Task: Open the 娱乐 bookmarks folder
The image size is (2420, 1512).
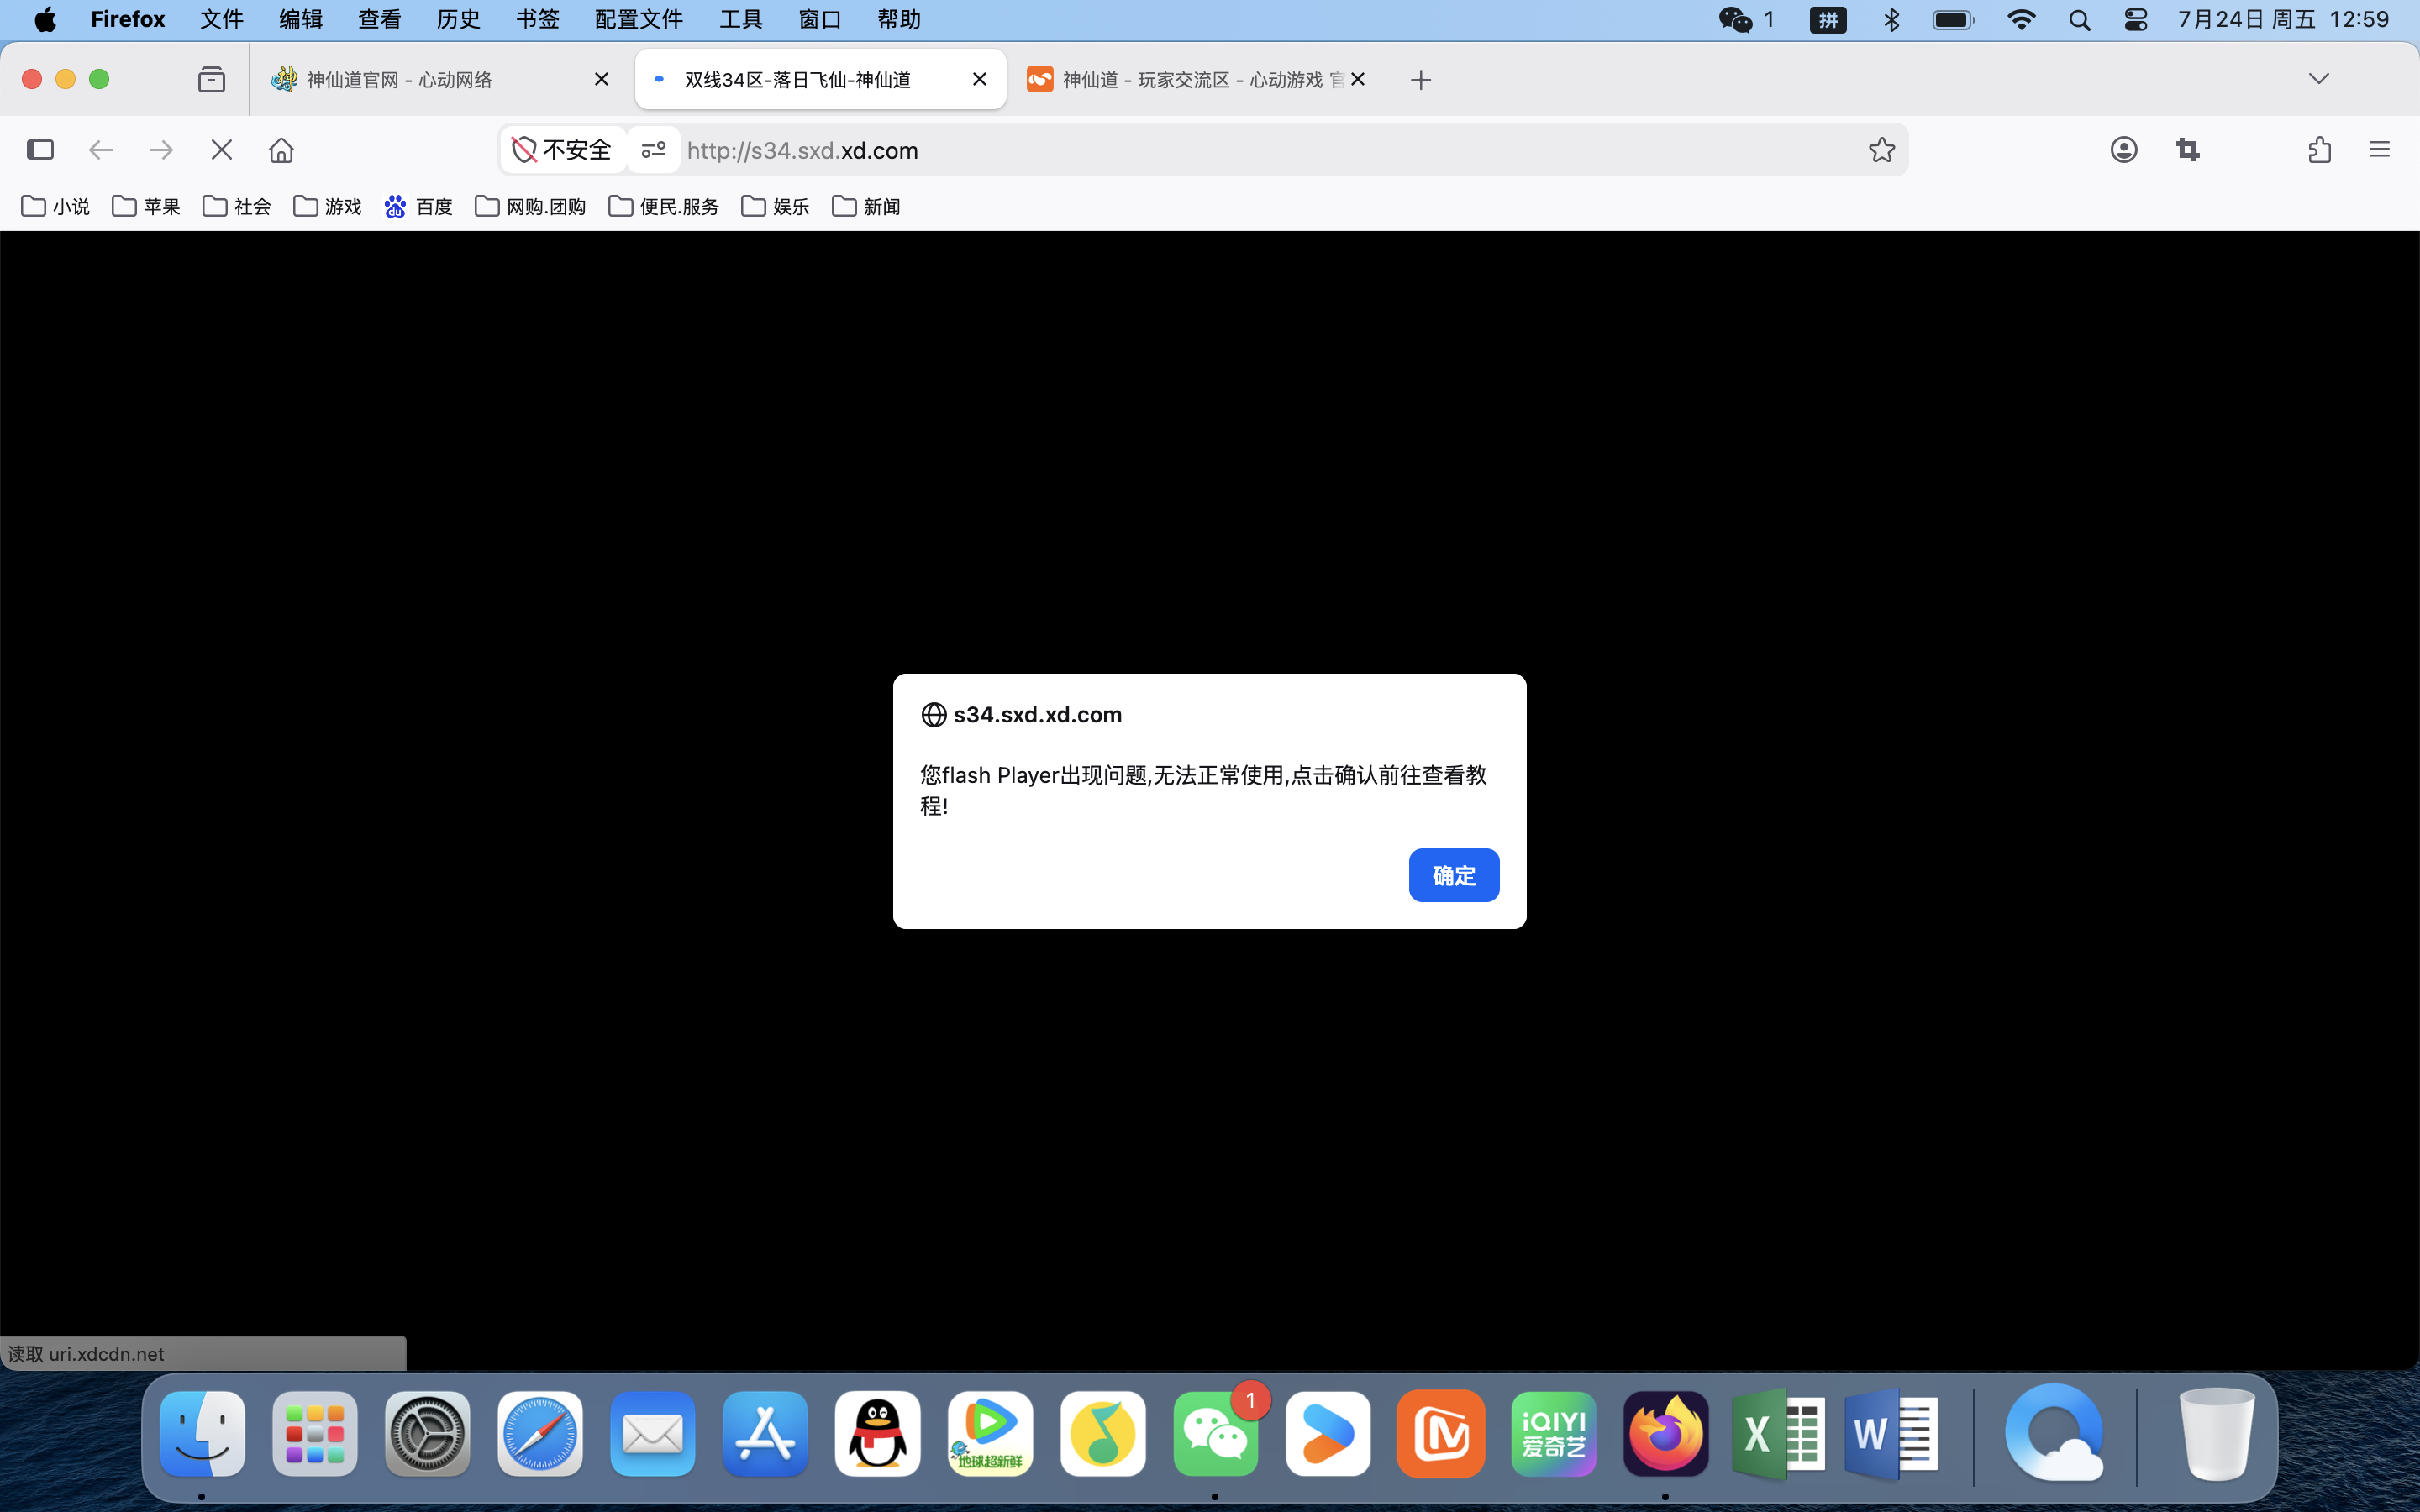Action: click(776, 206)
